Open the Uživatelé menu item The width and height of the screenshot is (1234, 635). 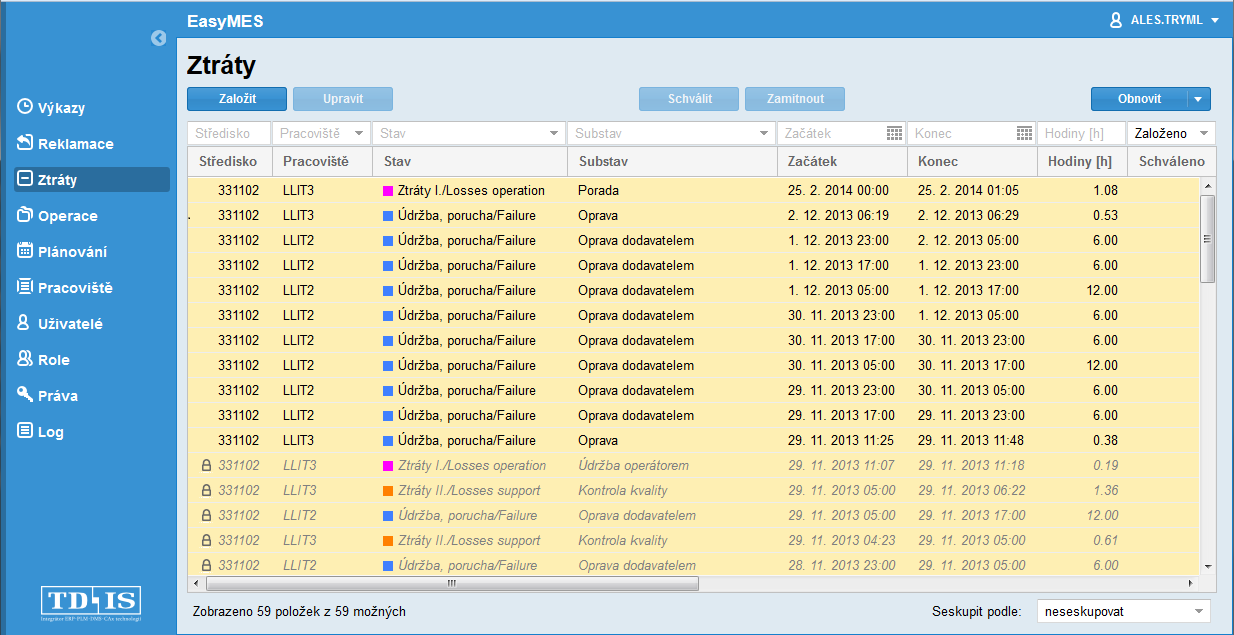click(x=70, y=324)
